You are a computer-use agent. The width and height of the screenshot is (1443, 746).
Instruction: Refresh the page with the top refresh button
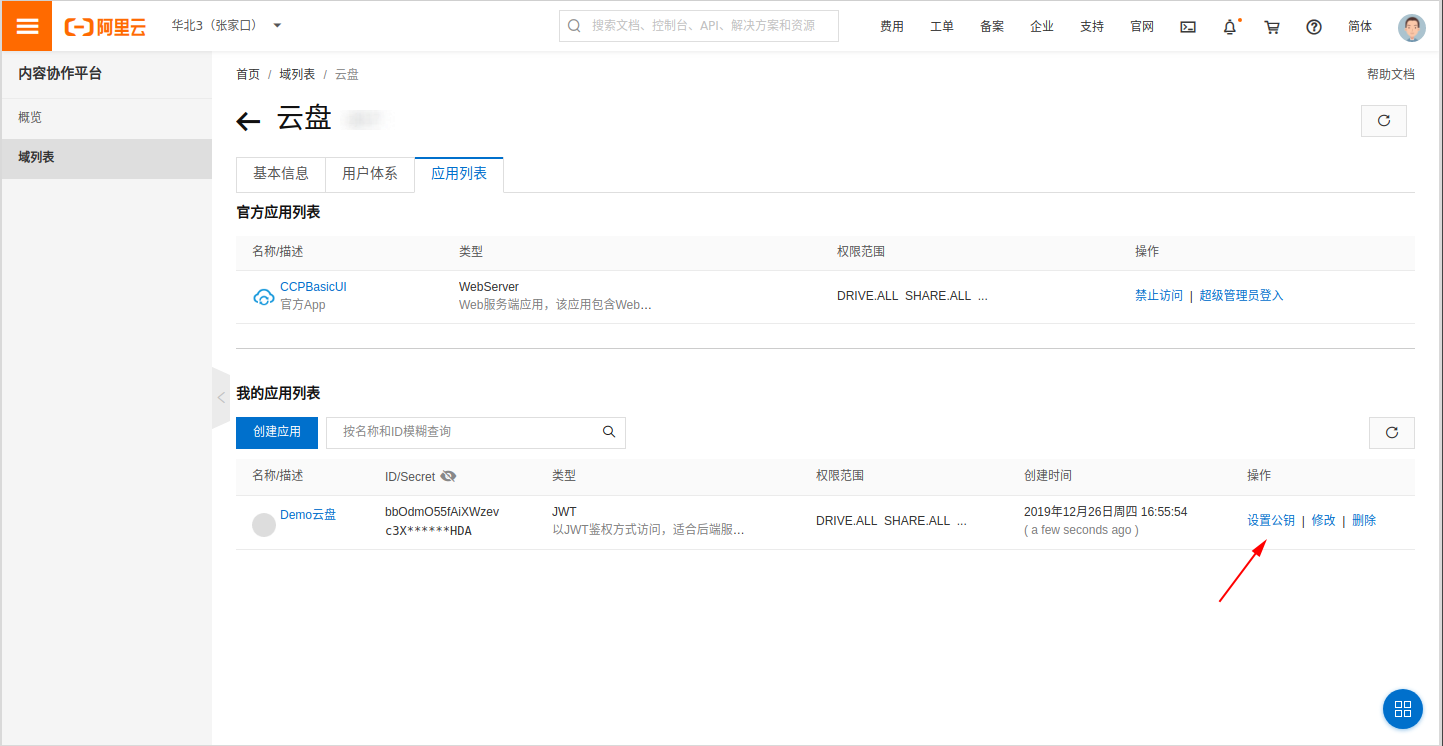coord(1384,120)
